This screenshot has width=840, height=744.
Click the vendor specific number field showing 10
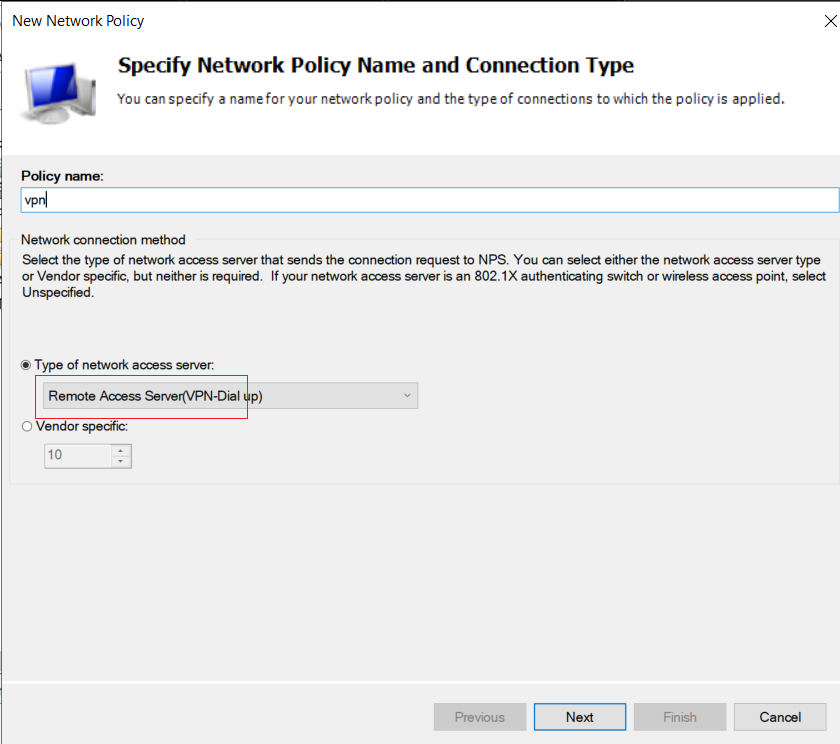click(78, 455)
